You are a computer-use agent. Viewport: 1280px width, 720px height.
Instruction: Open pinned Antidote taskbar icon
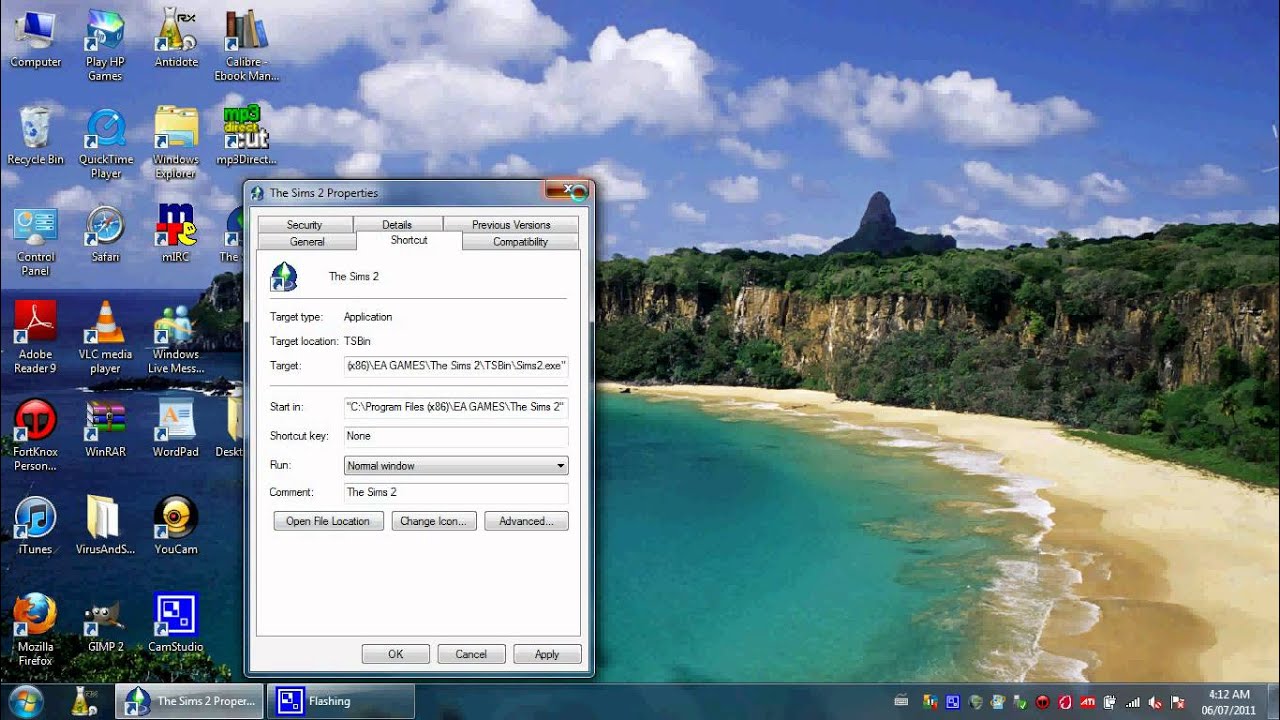pos(84,701)
